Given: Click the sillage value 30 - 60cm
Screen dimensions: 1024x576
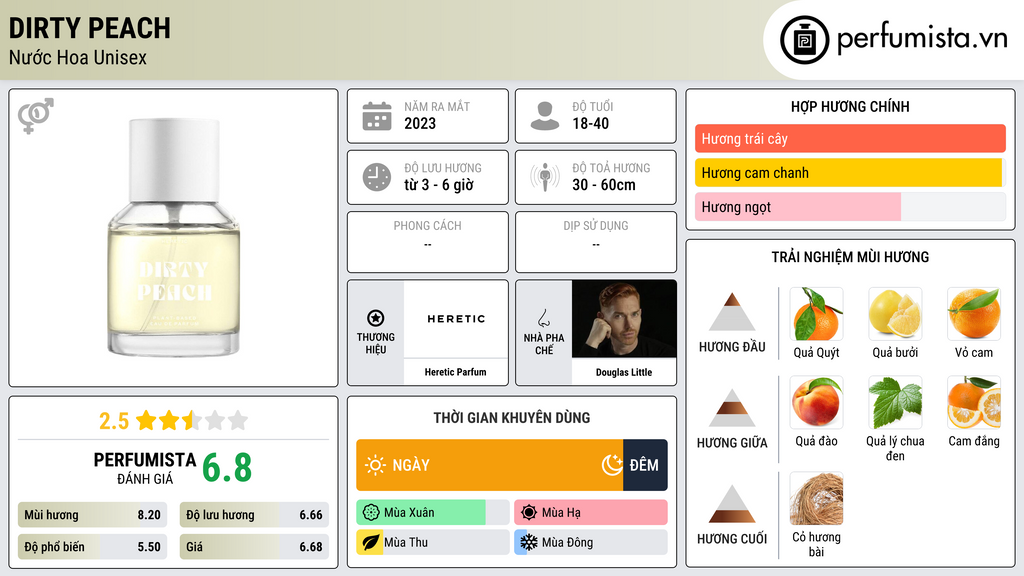Looking at the screenshot, I should [x=604, y=185].
